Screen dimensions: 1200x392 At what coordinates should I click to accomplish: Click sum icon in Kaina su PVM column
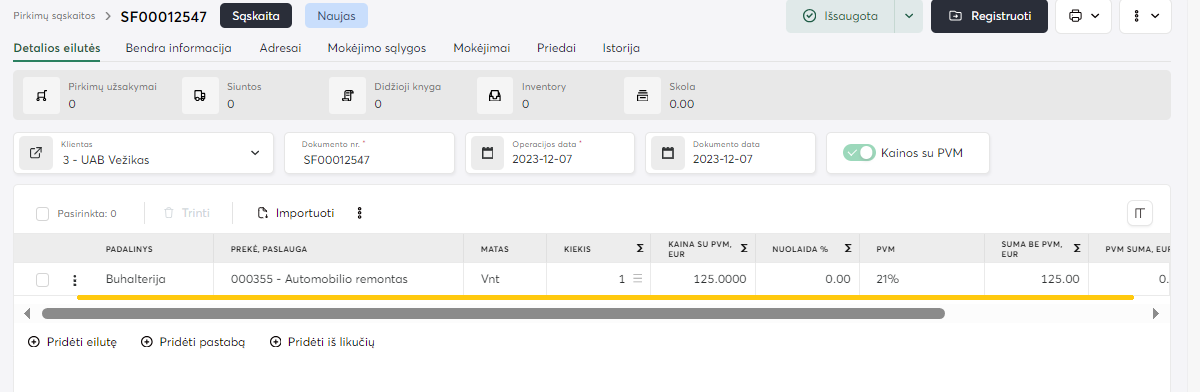click(745, 248)
